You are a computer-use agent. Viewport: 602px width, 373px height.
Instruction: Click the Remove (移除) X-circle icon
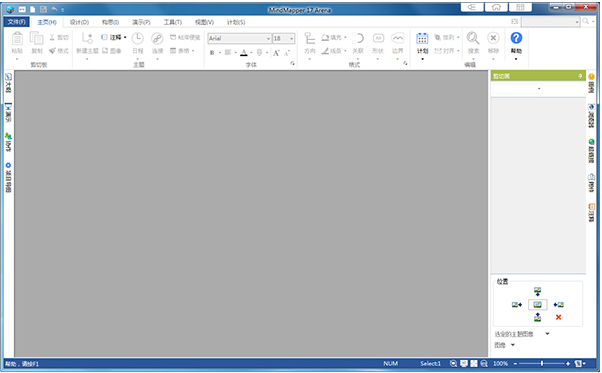(493, 38)
